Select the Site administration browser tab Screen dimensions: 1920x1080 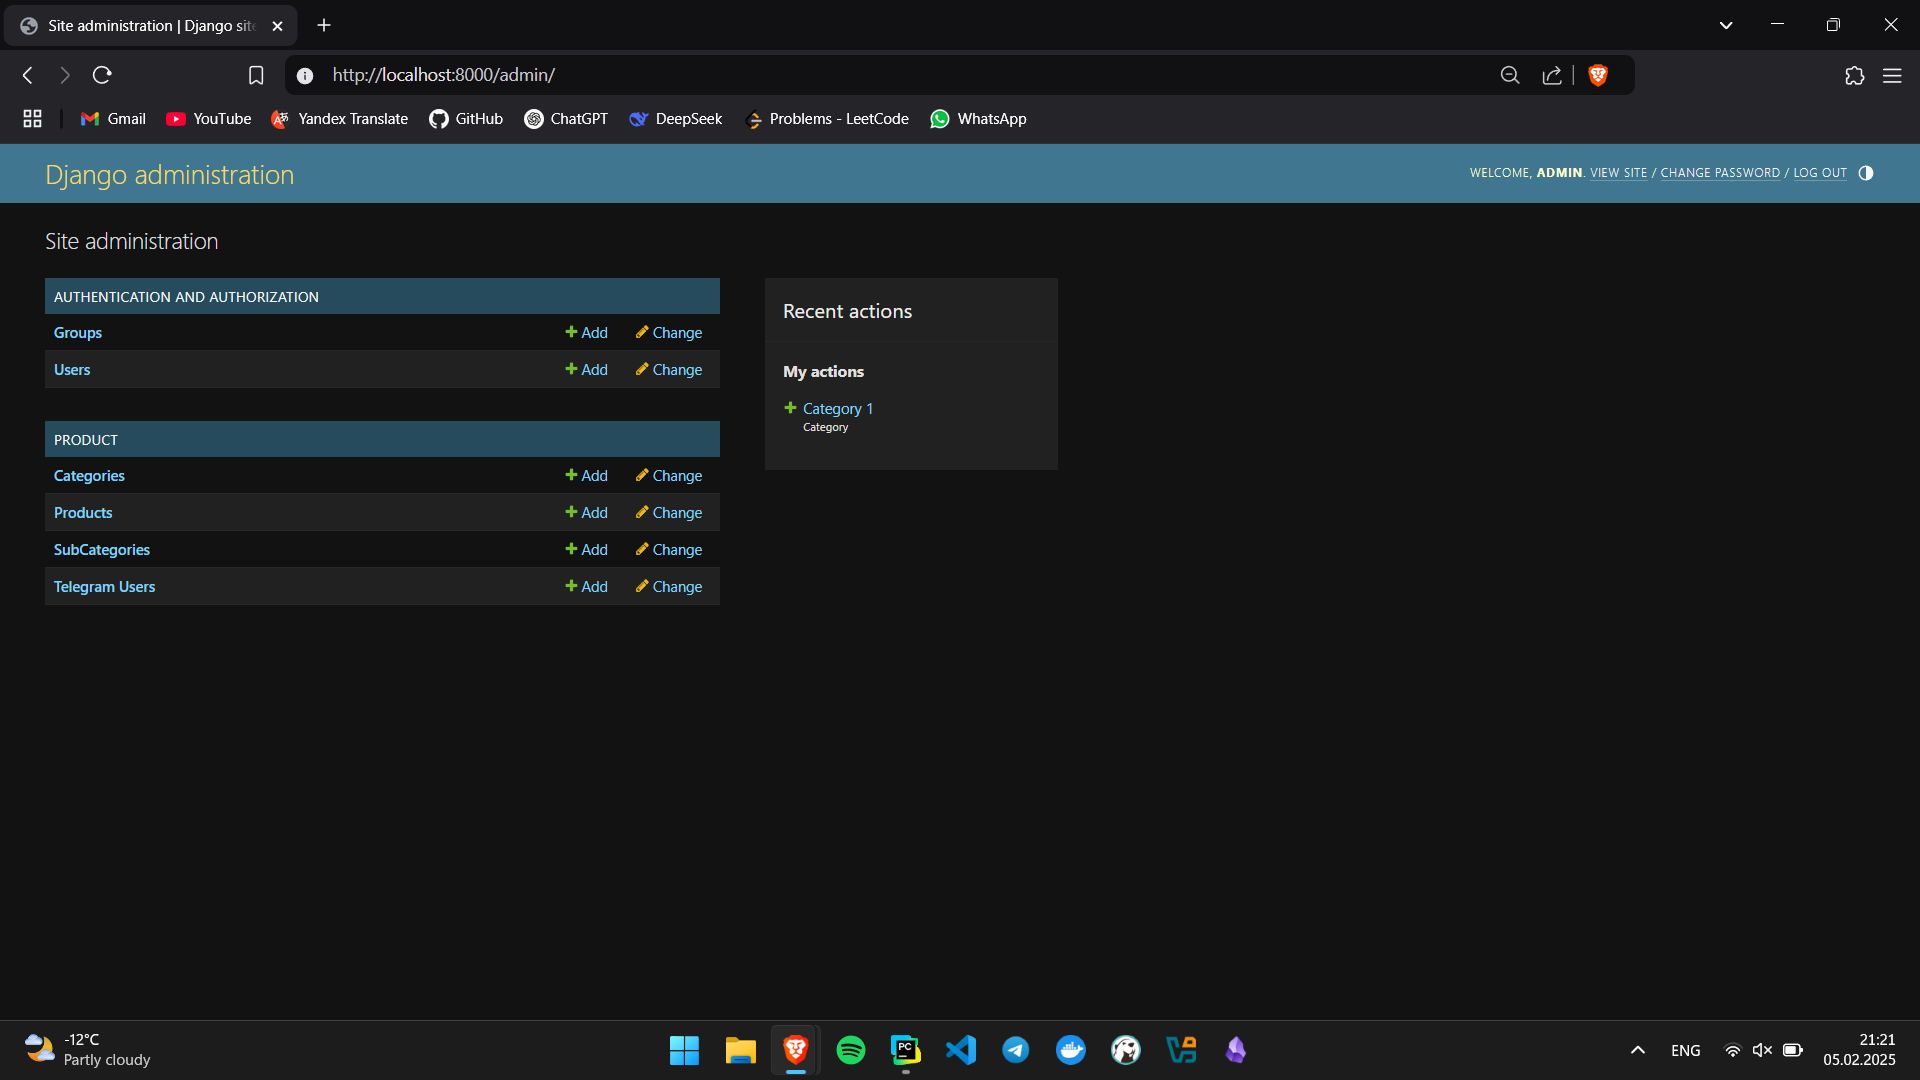point(150,25)
